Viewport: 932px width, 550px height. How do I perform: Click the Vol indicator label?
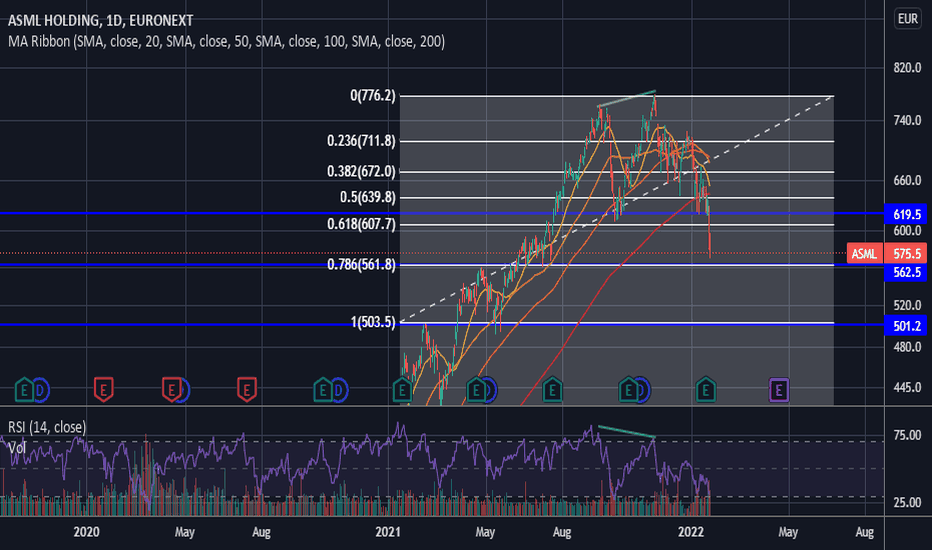click(17, 447)
